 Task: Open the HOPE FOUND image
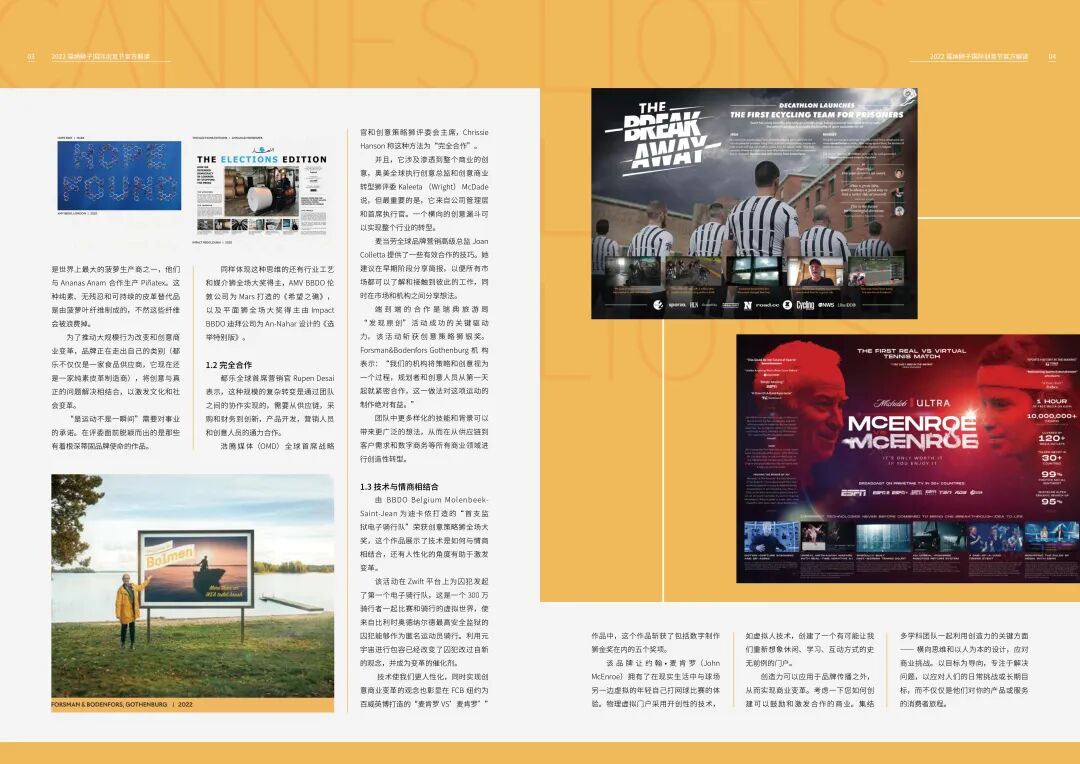[119, 175]
